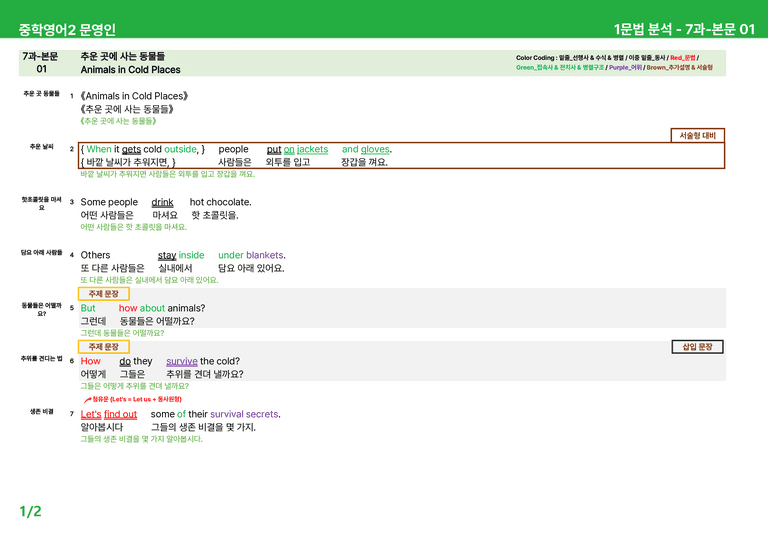Click "Some people" in sentence 3
Viewport: 768px width, 543px height.
click(x=109, y=202)
